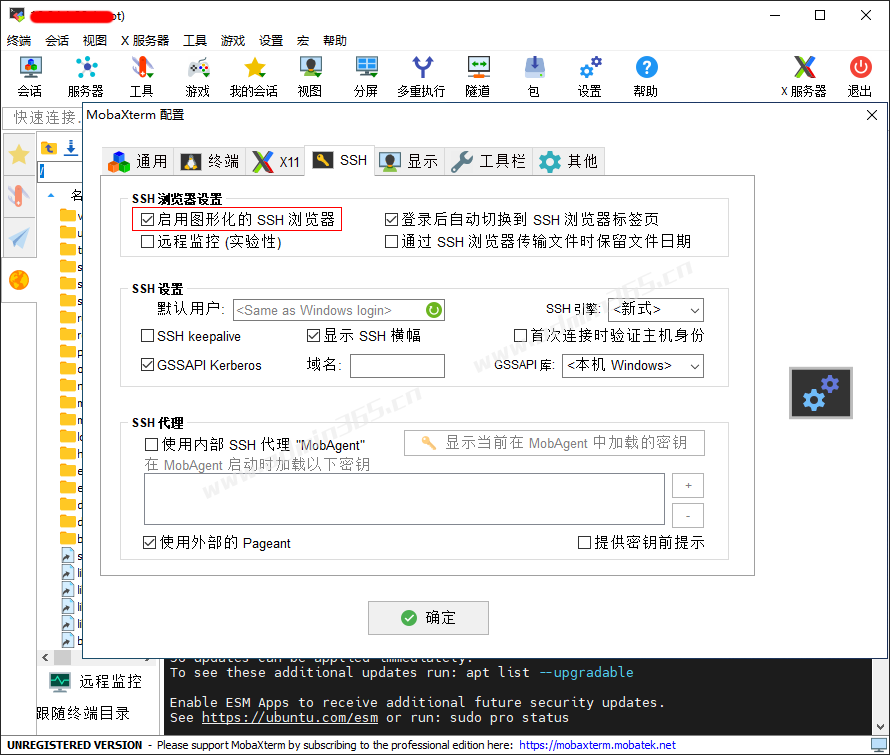Click the parent folder icon in file browser
Screen dimensions: 890x755
click(x=49, y=148)
